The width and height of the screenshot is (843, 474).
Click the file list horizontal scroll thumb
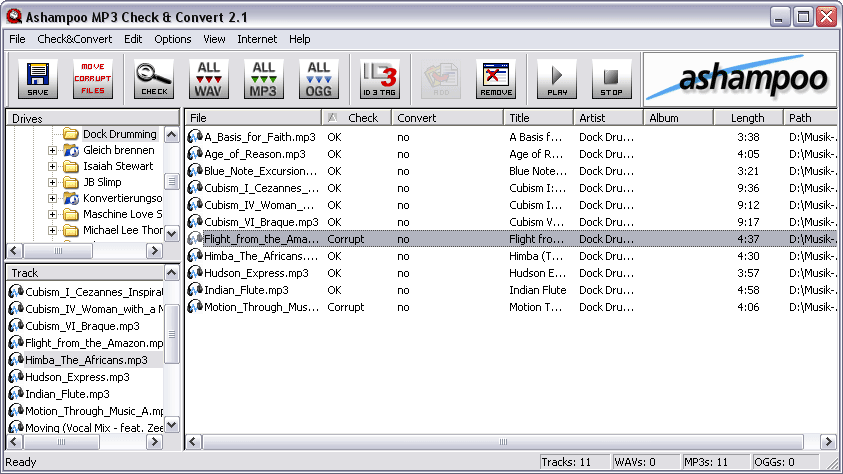pos(503,442)
